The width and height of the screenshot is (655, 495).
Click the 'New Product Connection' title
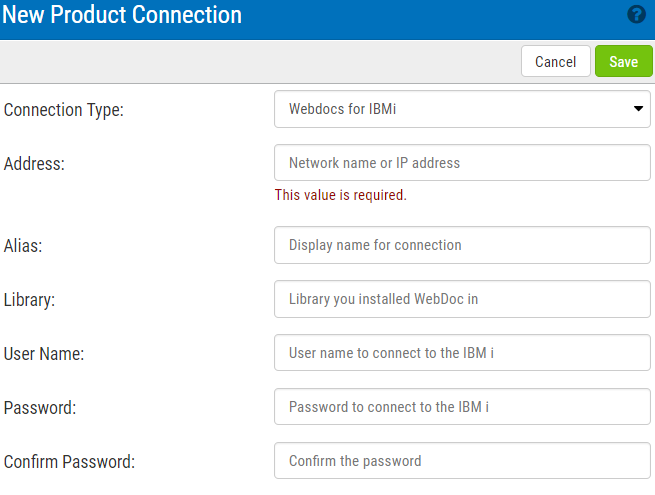coord(121,15)
